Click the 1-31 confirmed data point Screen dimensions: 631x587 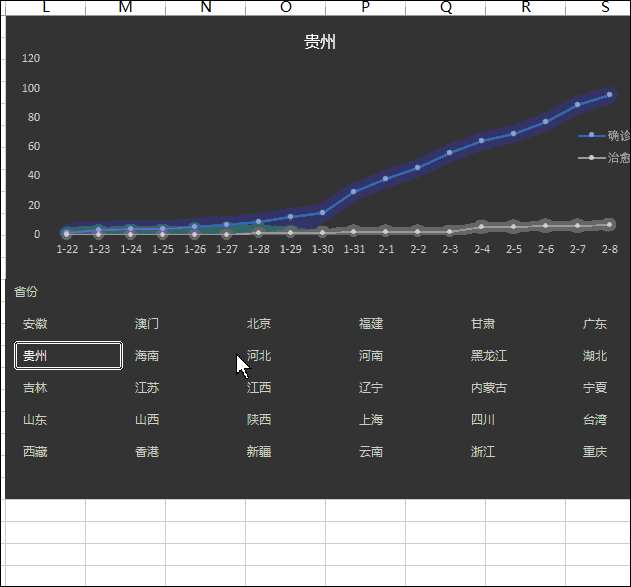pos(354,192)
